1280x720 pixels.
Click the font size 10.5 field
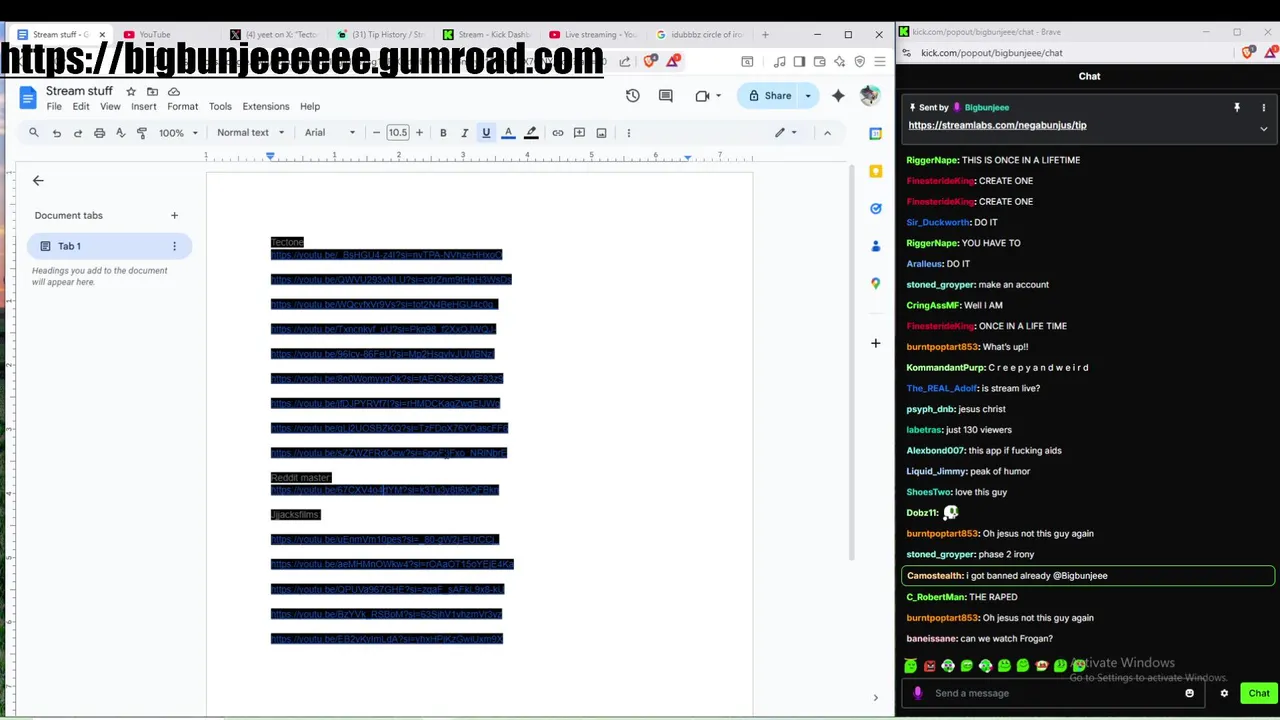click(x=398, y=133)
